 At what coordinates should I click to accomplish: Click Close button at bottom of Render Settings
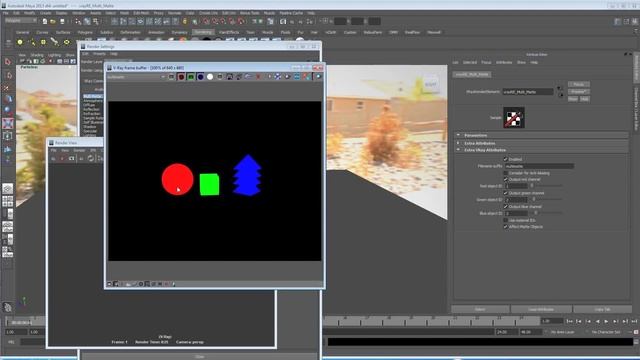coord(200,356)
